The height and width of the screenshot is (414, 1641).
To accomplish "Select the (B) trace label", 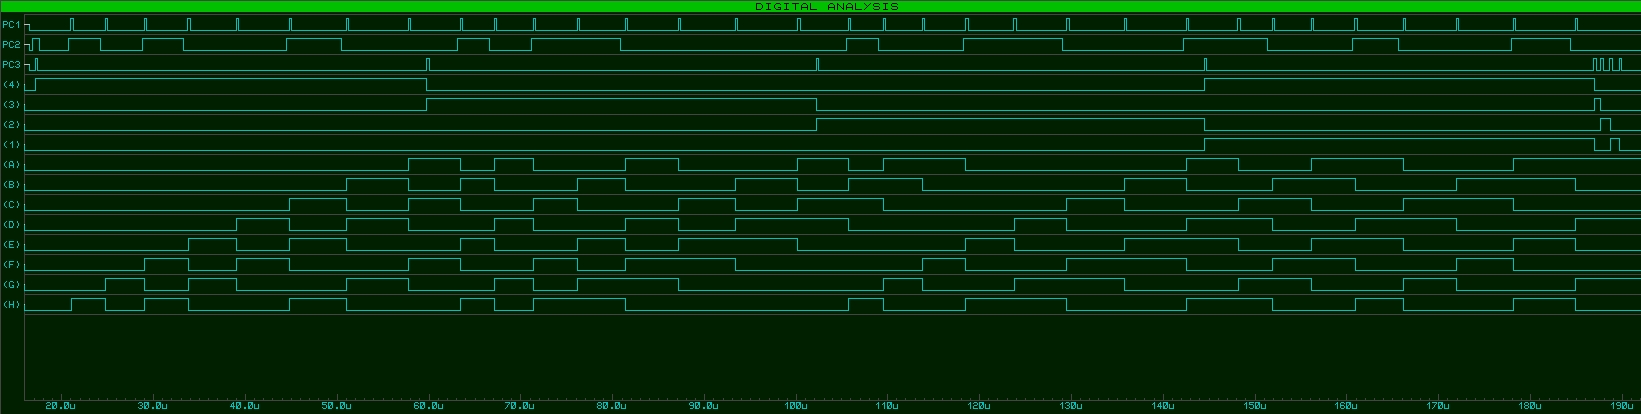I will [x=11, y=184].
